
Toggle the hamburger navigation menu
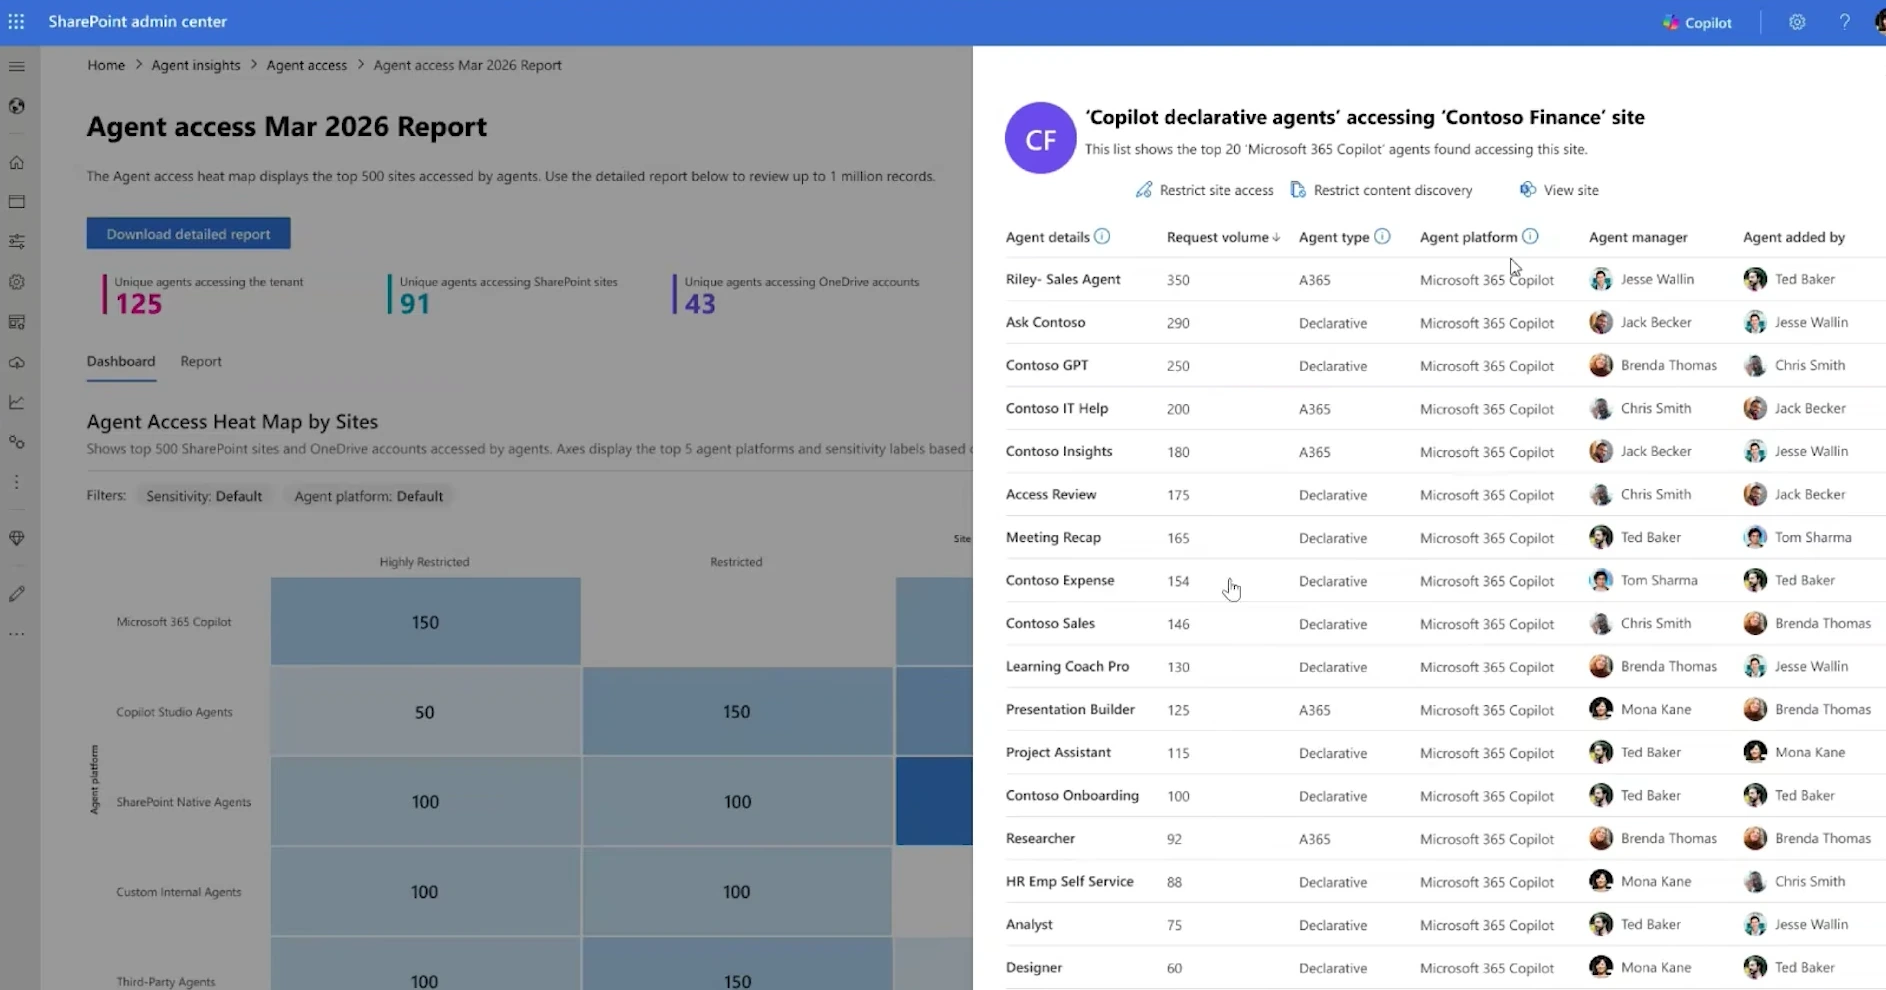[x=17, y=66]
